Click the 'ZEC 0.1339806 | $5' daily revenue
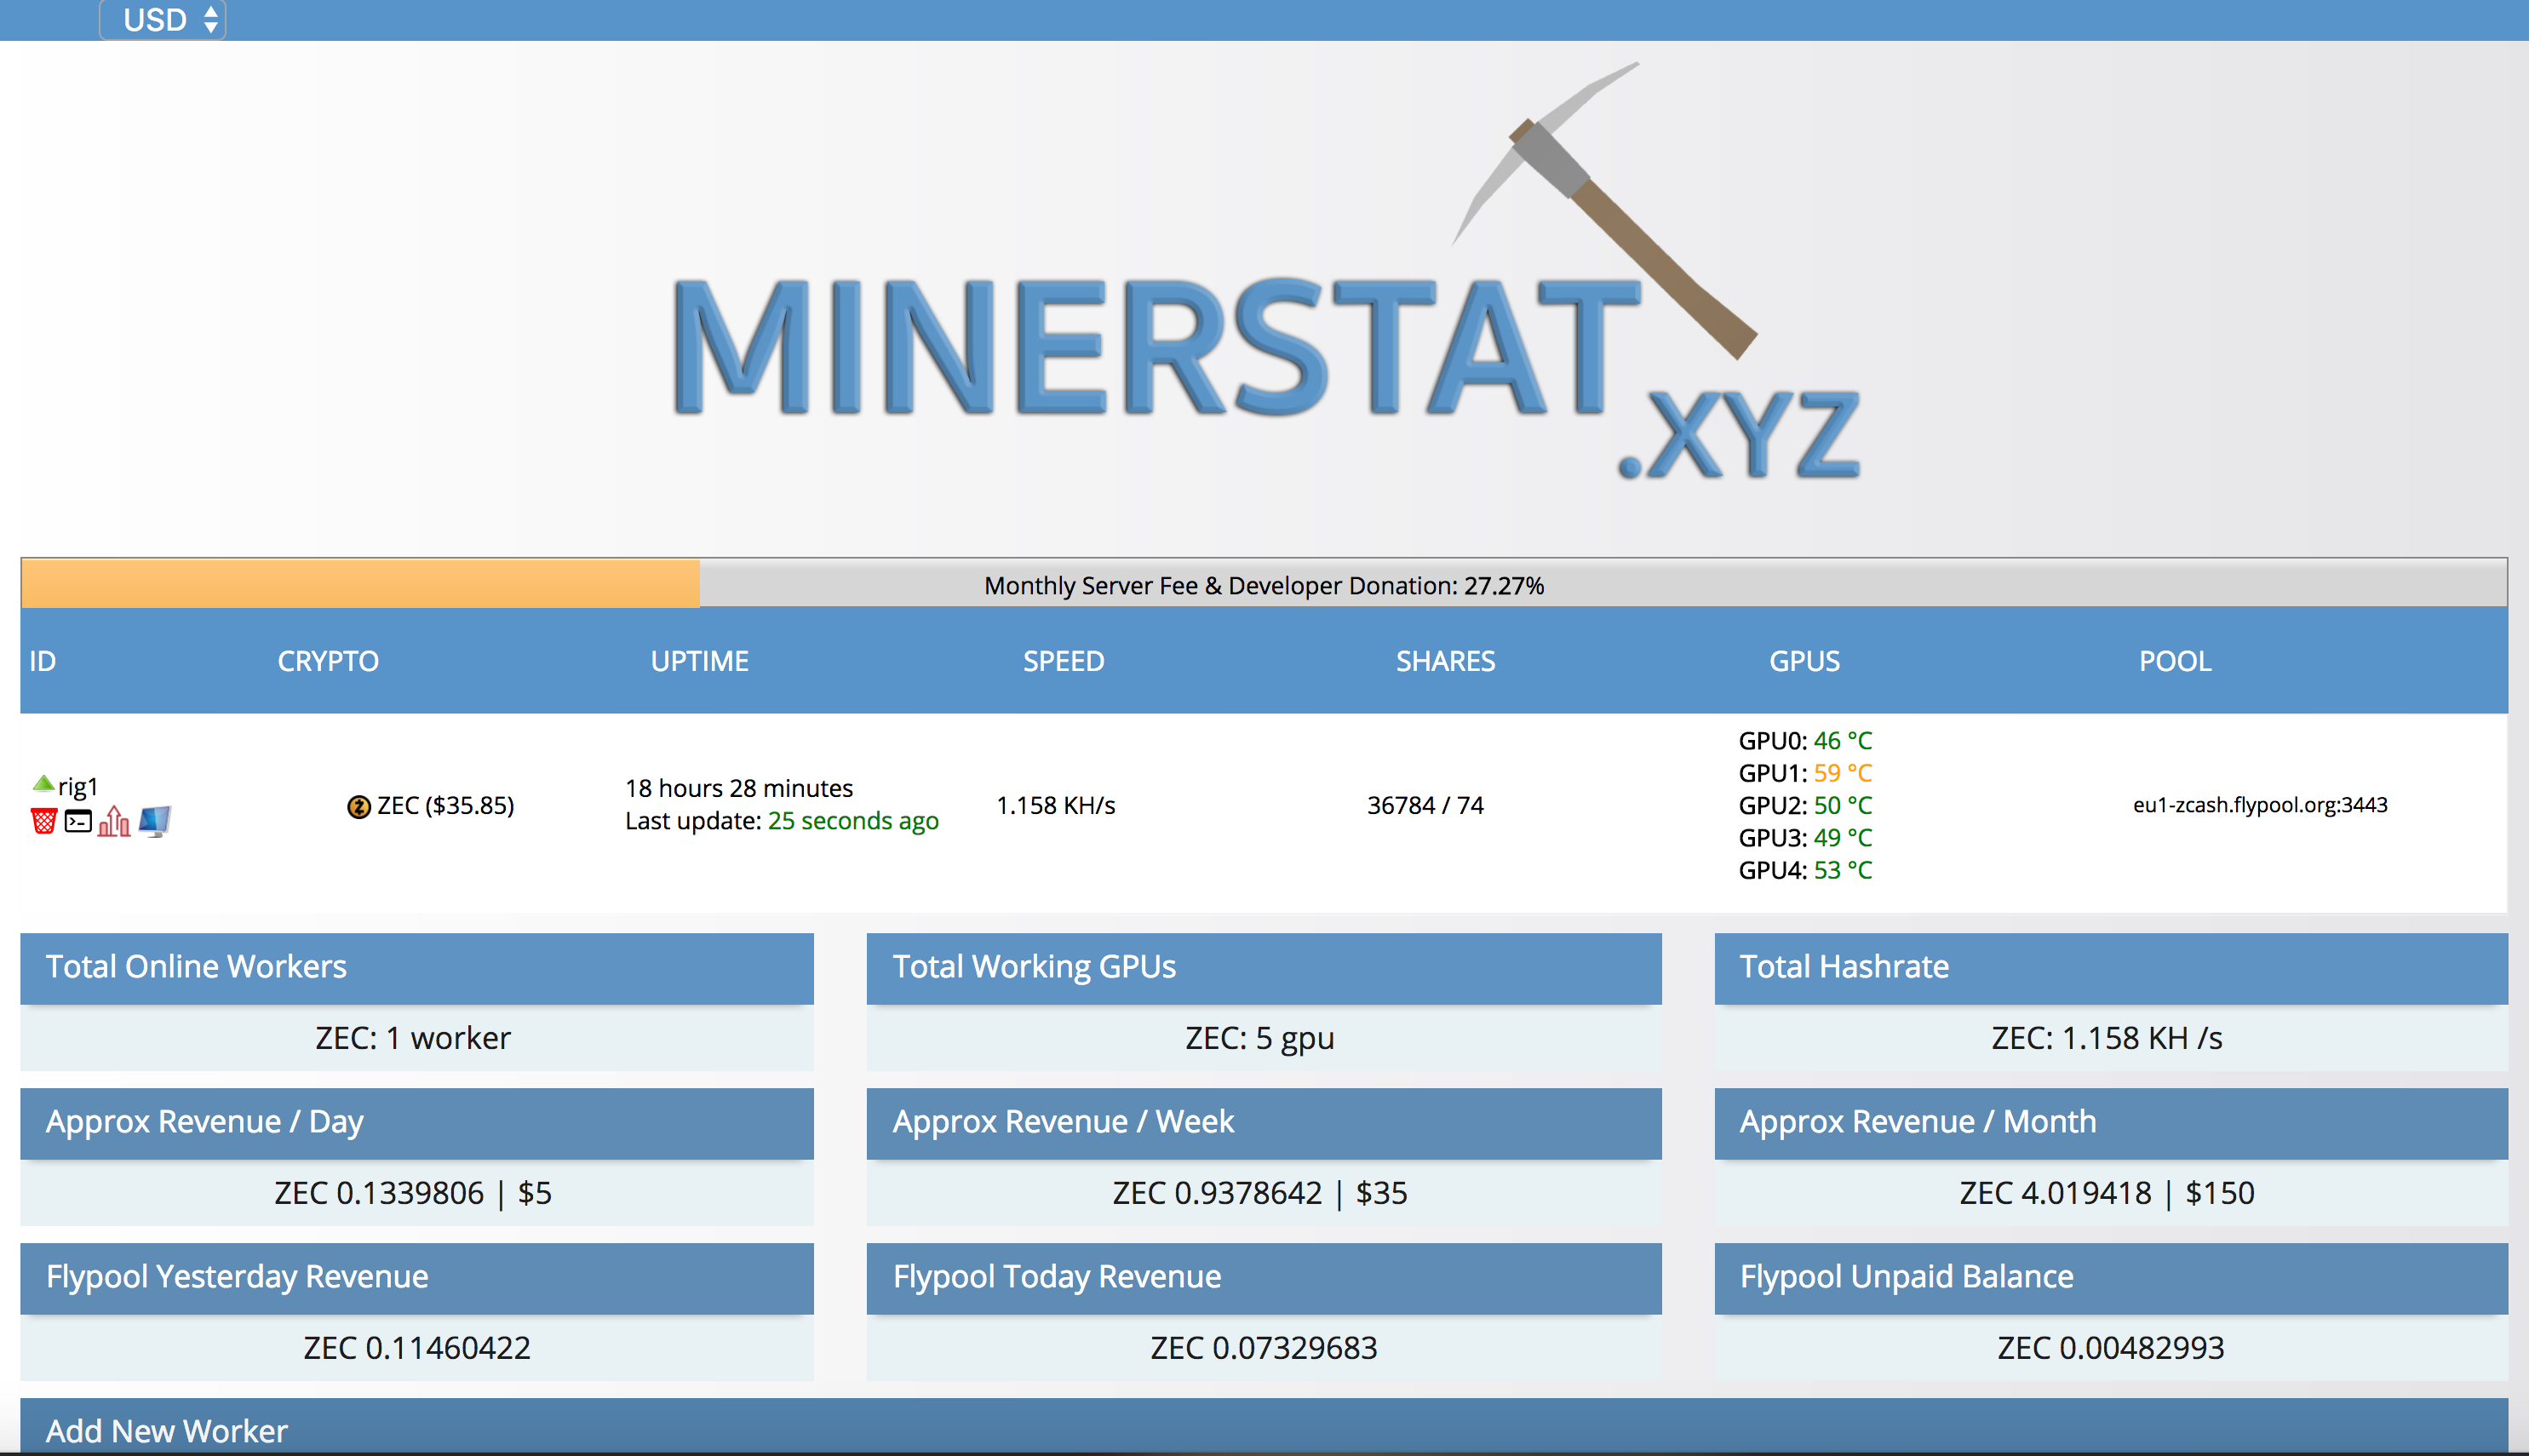 [x=413, y=1193]
